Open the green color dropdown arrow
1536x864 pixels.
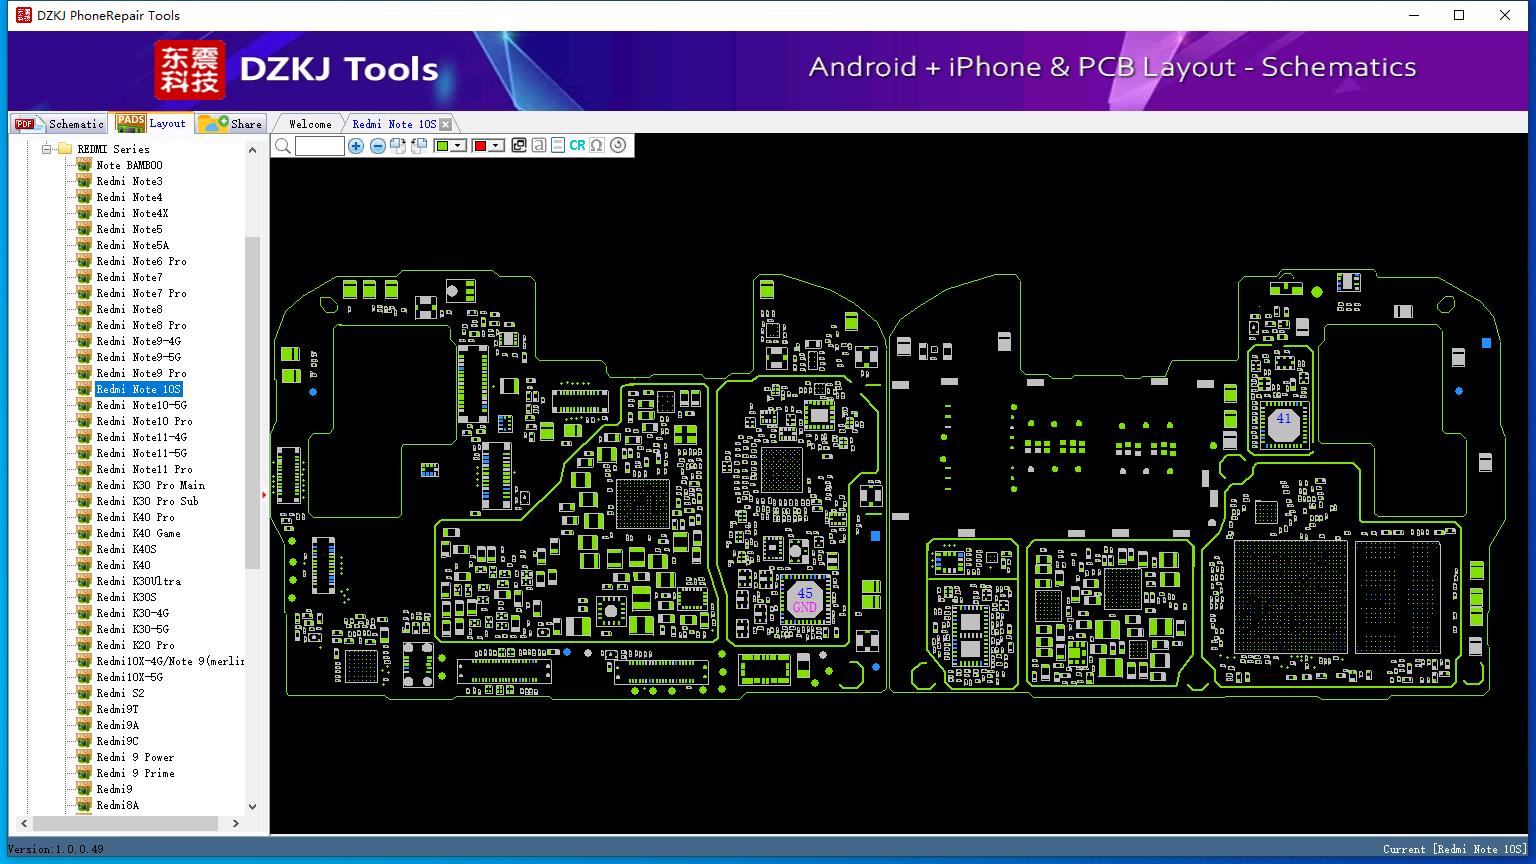pos(459,146)
